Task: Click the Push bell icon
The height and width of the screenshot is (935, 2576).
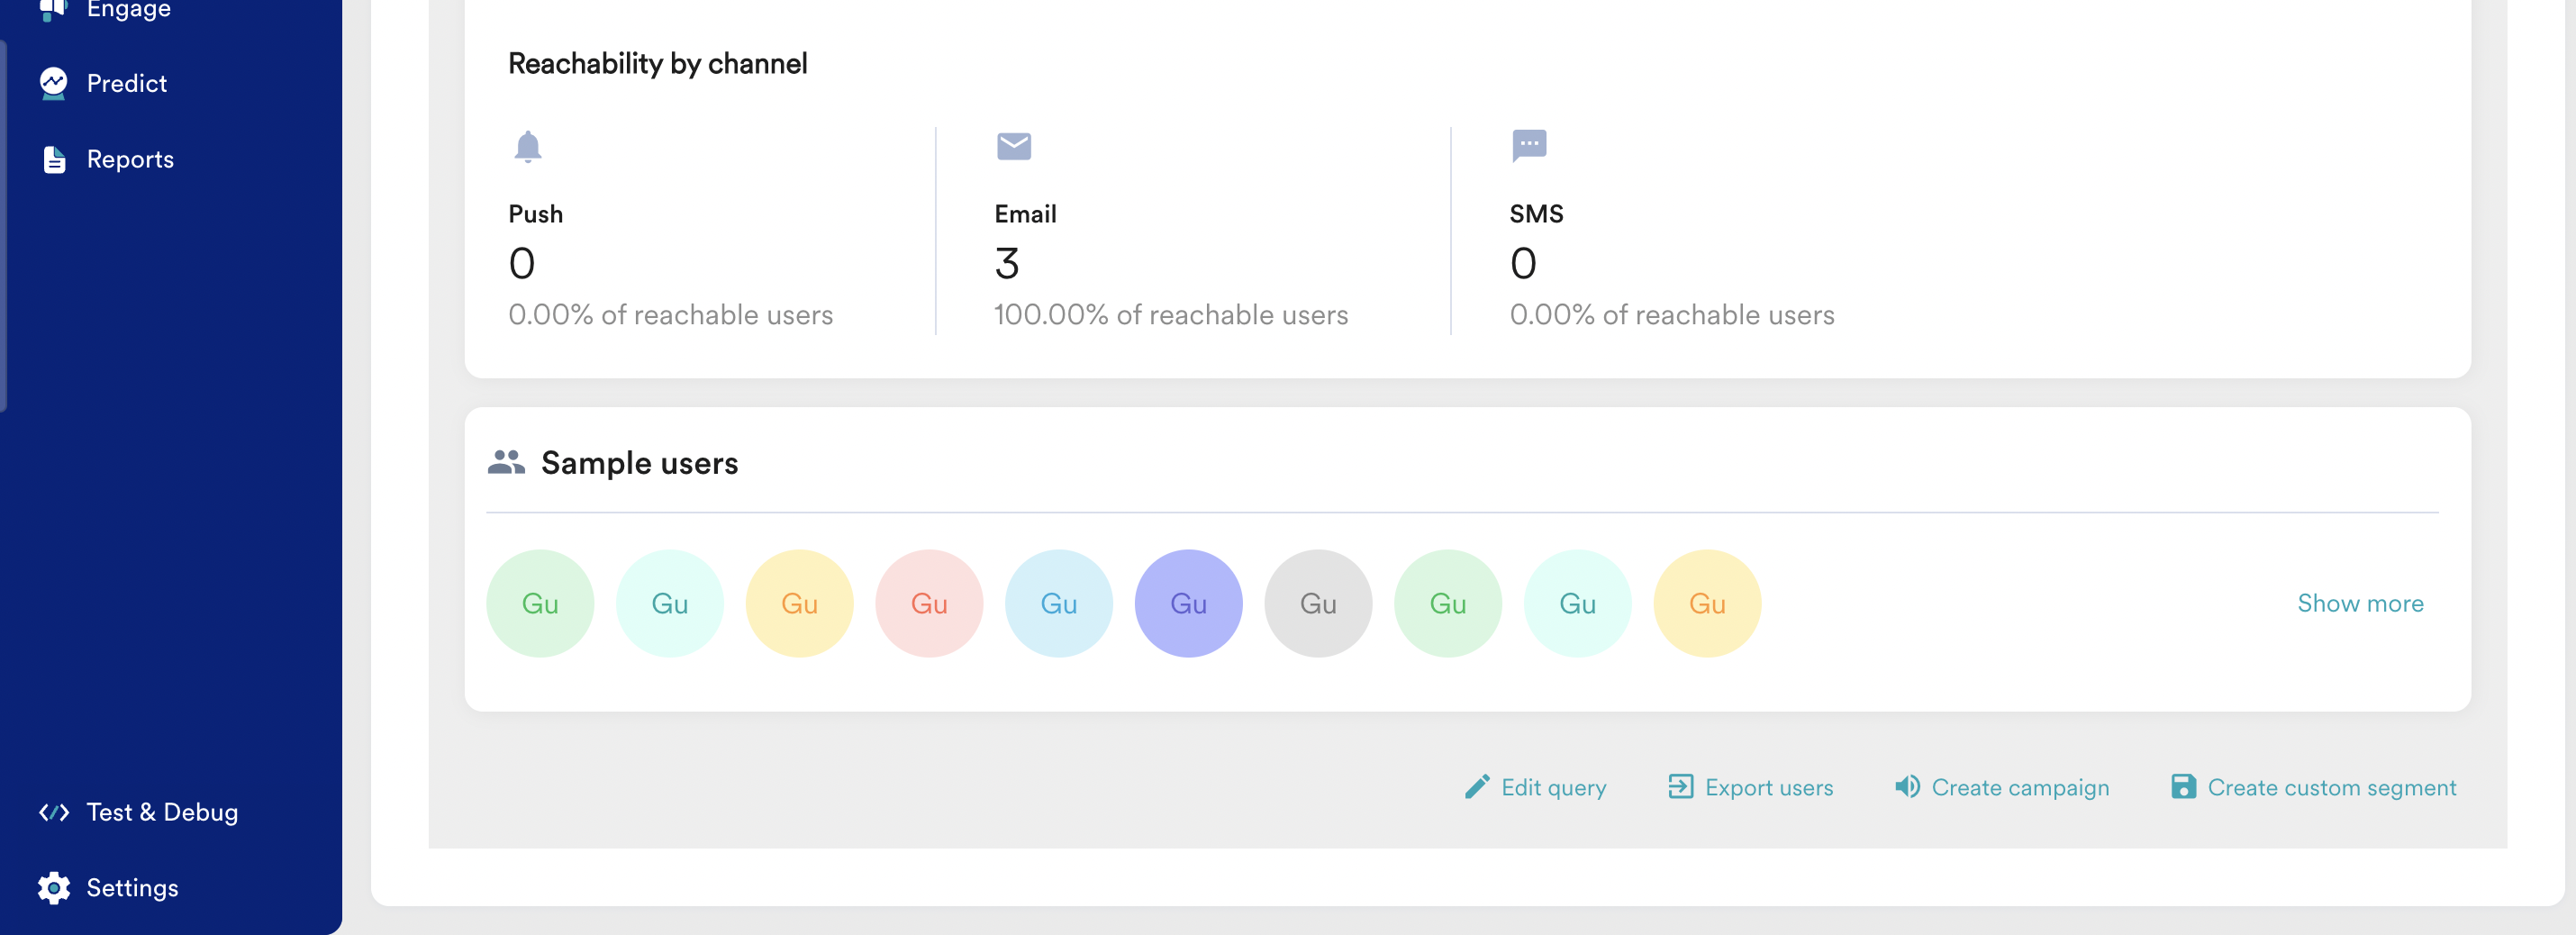Action: tap(527, 146)
